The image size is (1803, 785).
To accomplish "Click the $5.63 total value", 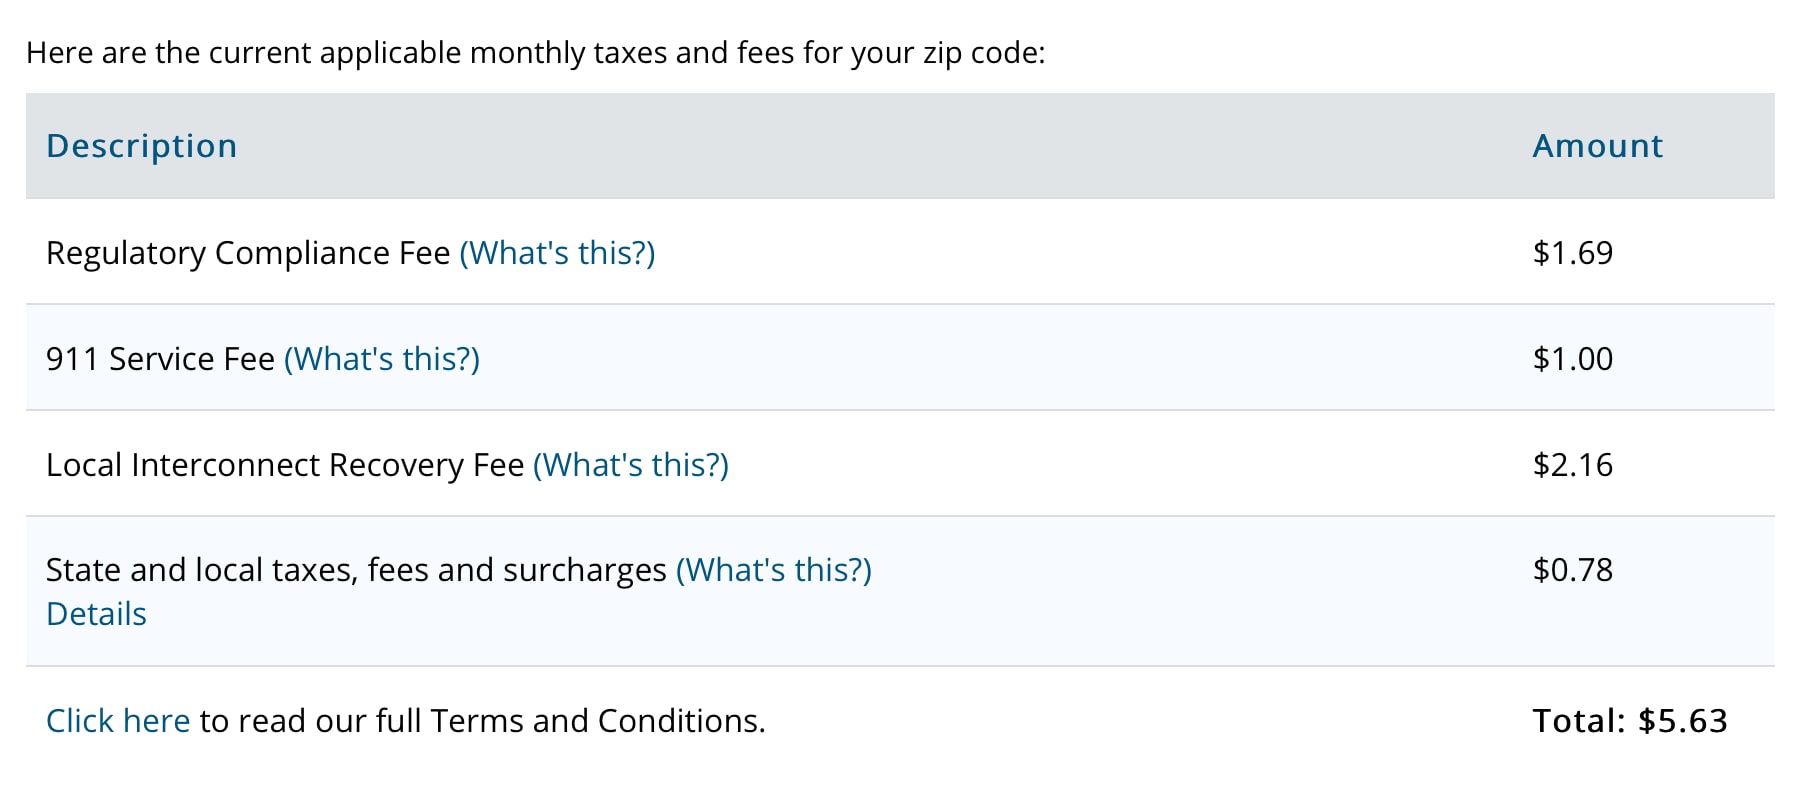I will point(1683,721).
